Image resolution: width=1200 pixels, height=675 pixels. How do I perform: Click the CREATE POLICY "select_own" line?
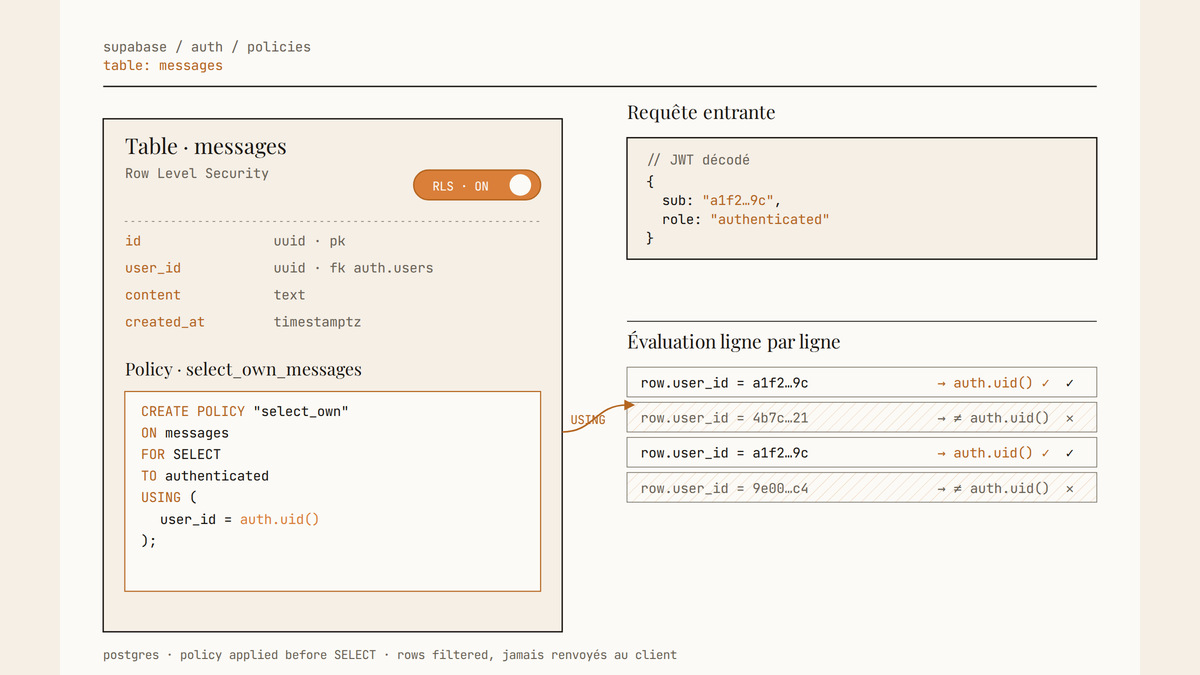click(x=245, y=411)
